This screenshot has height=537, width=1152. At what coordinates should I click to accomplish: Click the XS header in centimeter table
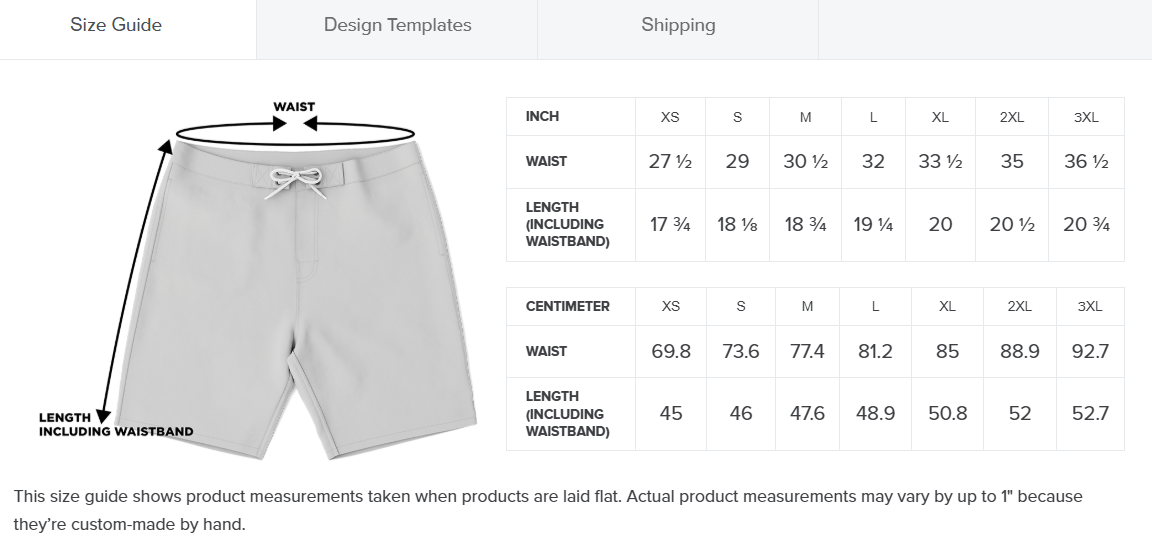(x=671, y=306)
